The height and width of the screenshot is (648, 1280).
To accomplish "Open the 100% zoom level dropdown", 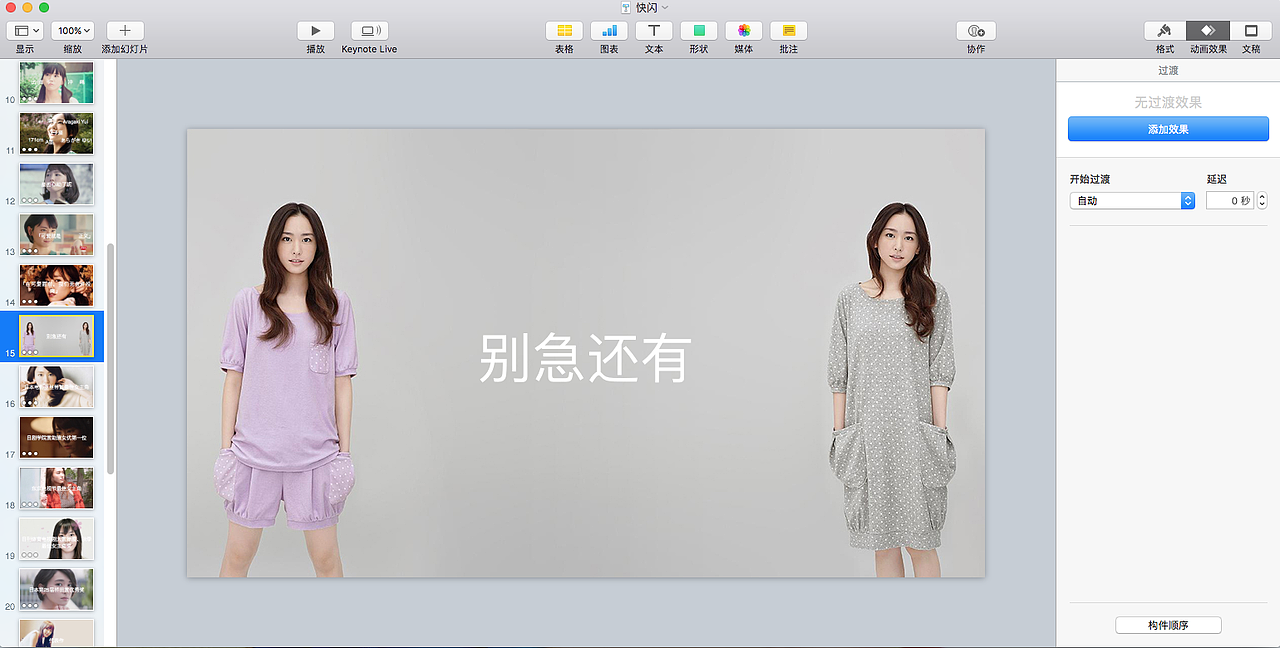I will [72, 30].
